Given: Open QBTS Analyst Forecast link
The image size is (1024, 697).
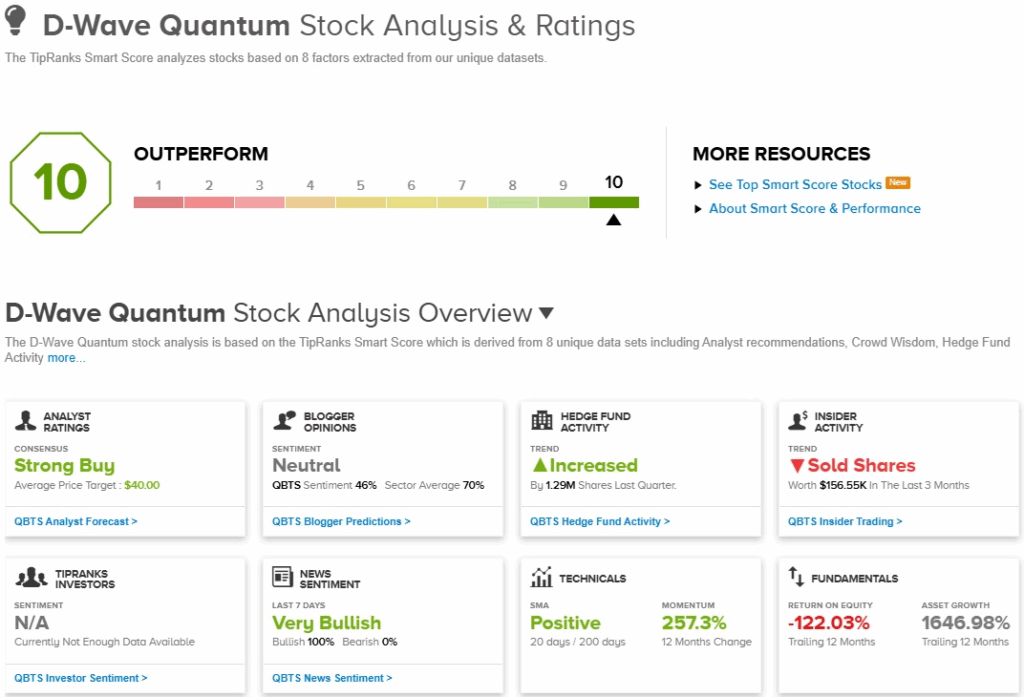Looking at the screenshot, I should click(x=76, y=521).
